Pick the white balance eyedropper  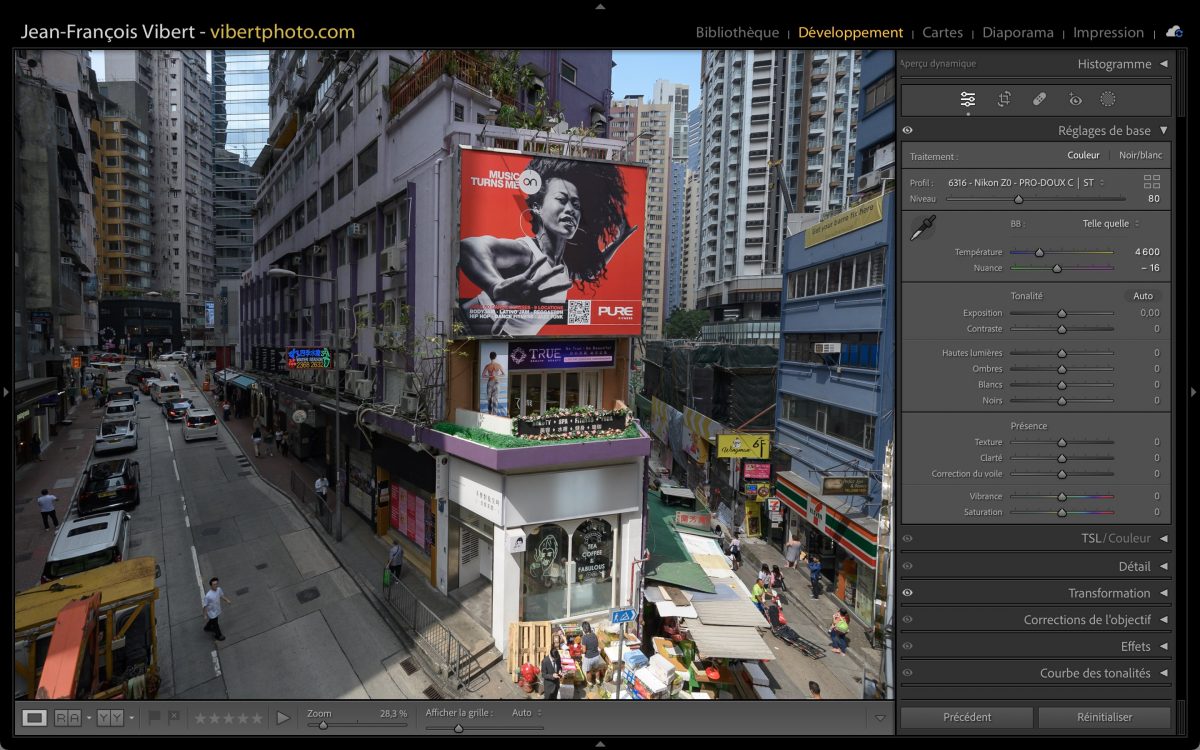(x=921, y=228)
